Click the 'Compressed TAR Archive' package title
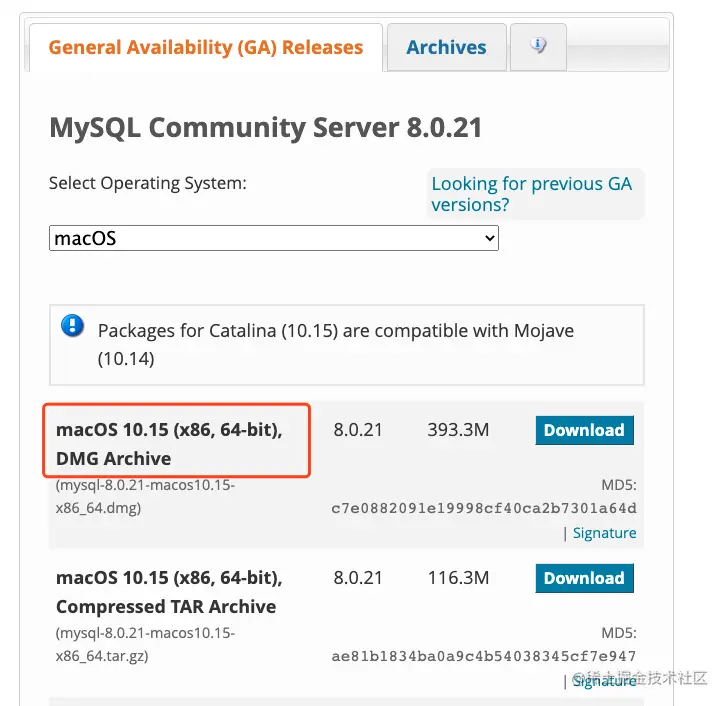Viewport: 727px width, 706px height. (169, 592)
